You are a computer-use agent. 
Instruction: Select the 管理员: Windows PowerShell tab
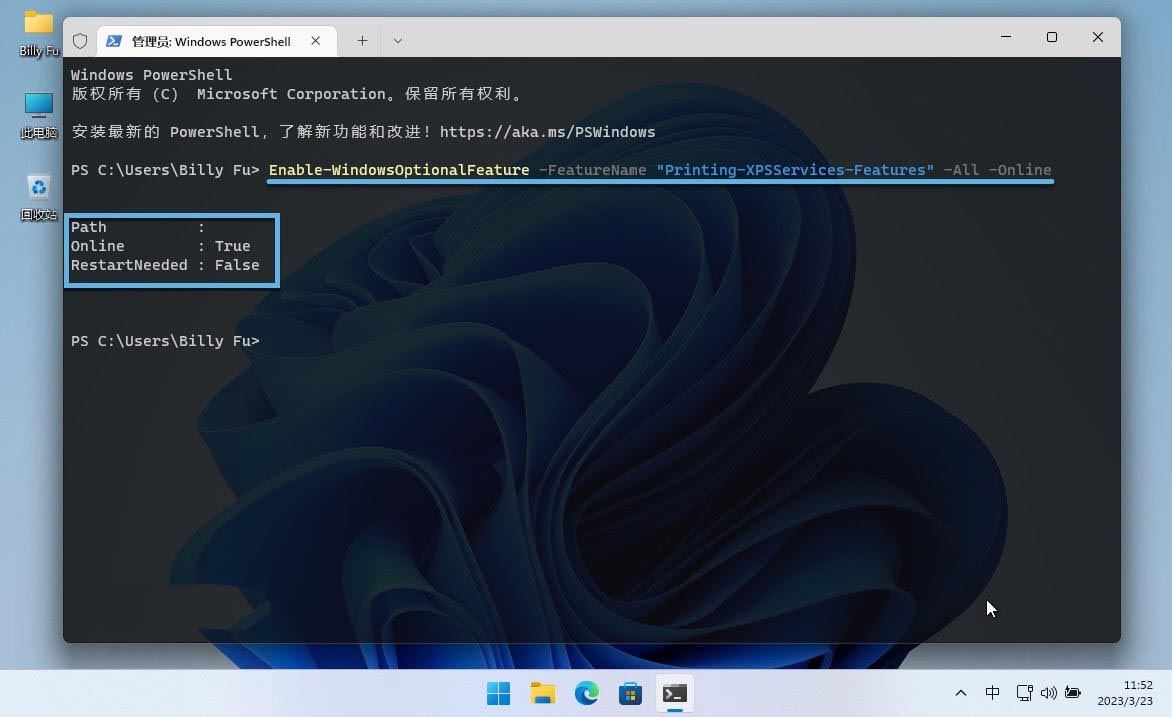[217, 41]
